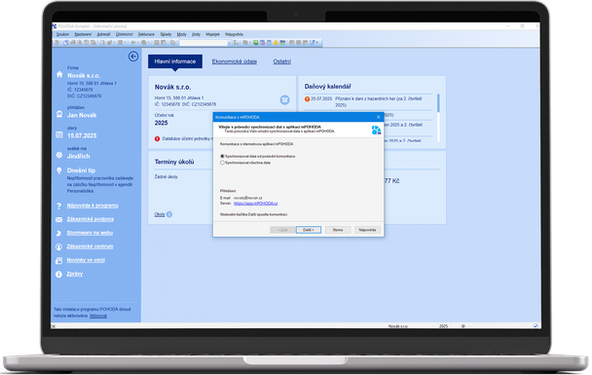Click the toolbar search input field

click(x=203, y=43)
